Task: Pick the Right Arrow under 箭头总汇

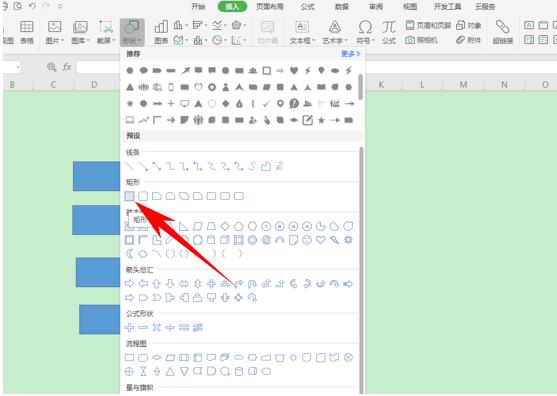Action: click(130, 283)
